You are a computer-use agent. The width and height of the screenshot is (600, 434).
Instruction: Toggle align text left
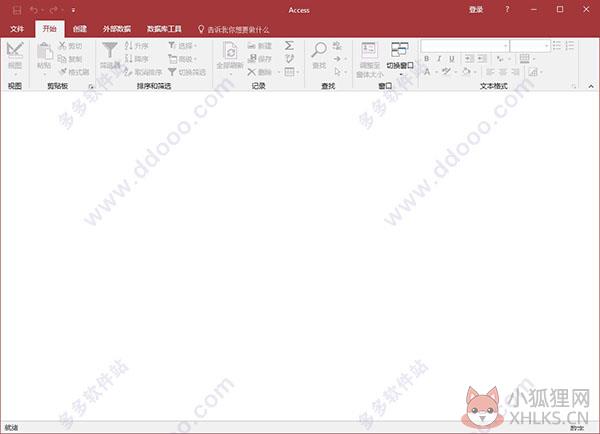[490, 72]
